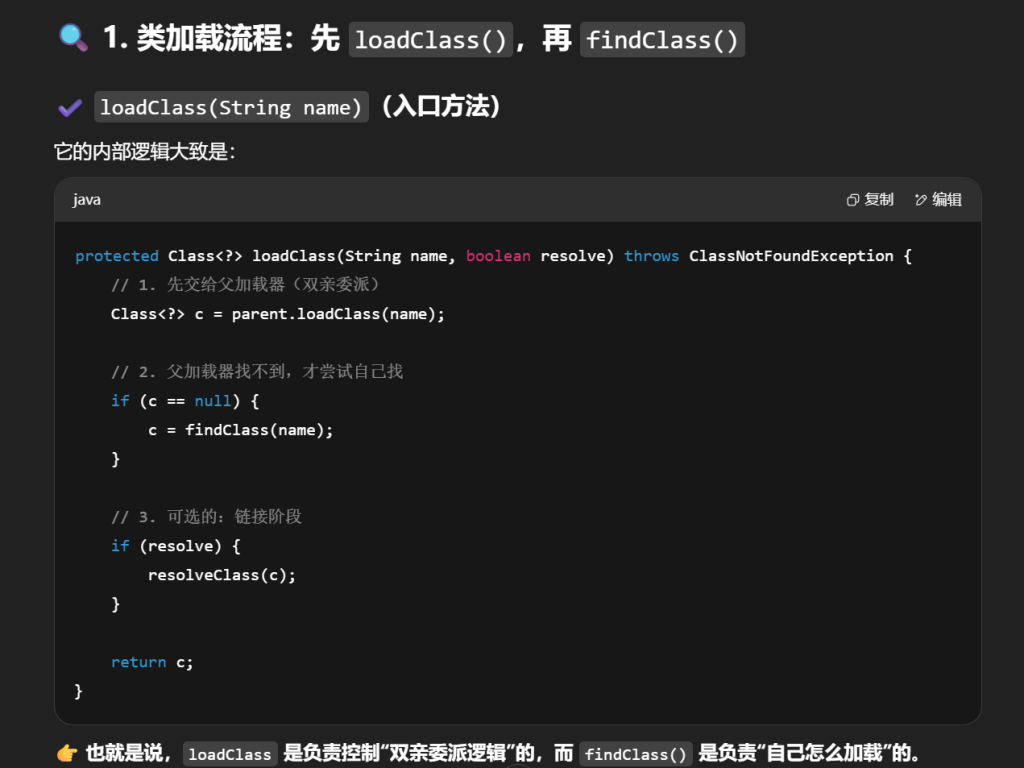The width and height of the screenshot is (1024, 768).
Task: Select the loadClass(String name) code chip
Action: pos(231,107)
